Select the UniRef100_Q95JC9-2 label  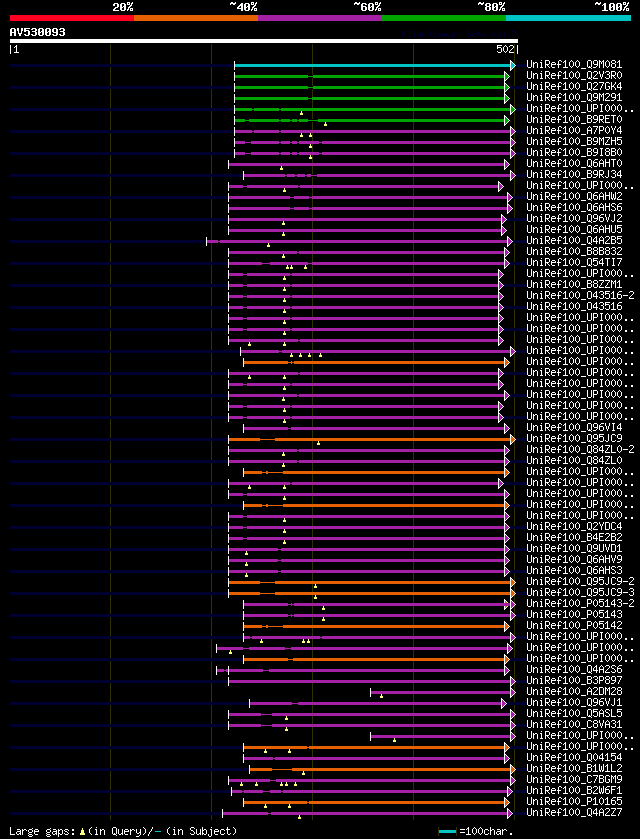580,581
